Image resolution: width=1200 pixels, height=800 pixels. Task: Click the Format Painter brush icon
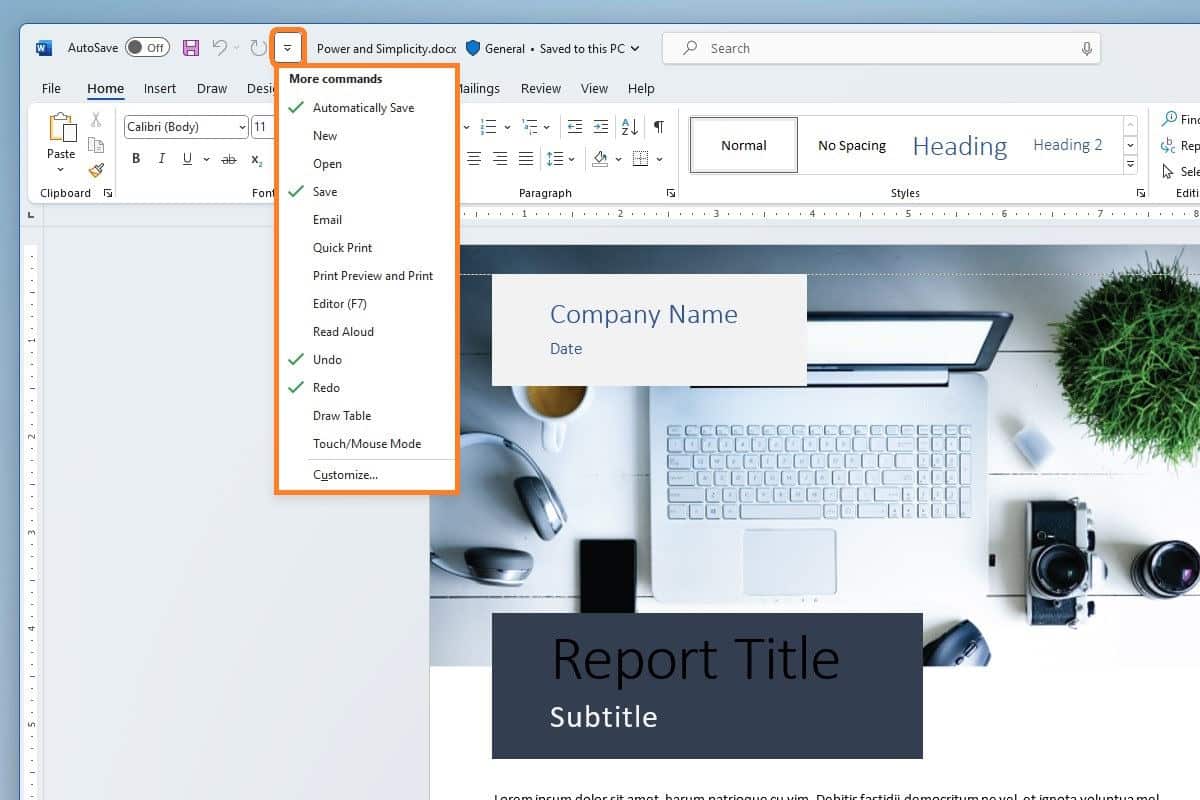96,171
